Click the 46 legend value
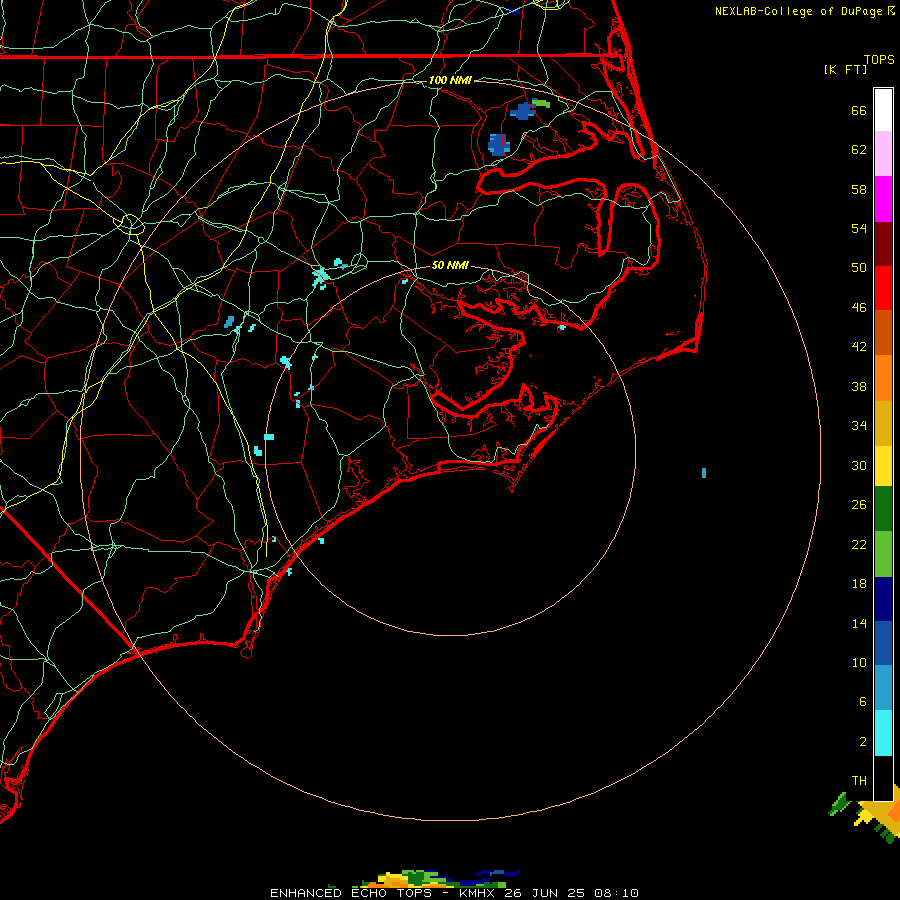 pyautogui.click(x=859, y=308)
